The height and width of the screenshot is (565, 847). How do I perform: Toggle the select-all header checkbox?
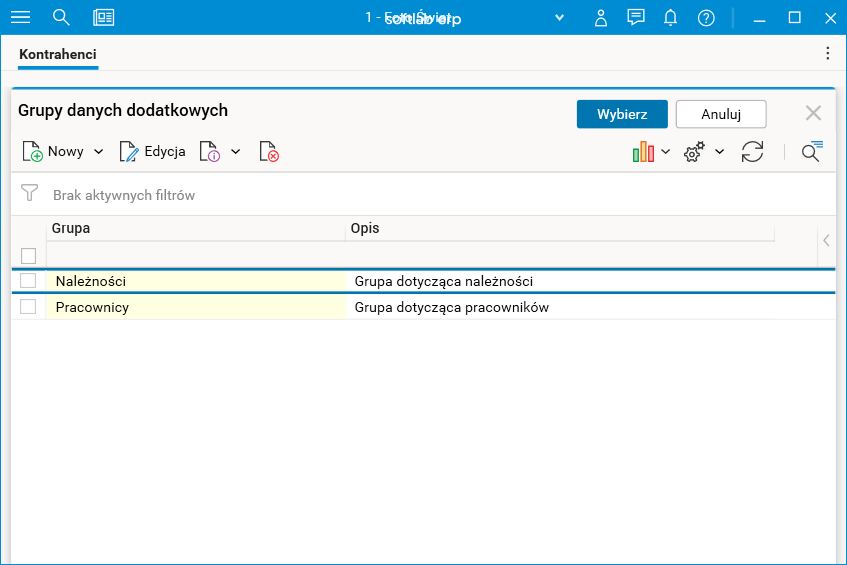point(28,256)
